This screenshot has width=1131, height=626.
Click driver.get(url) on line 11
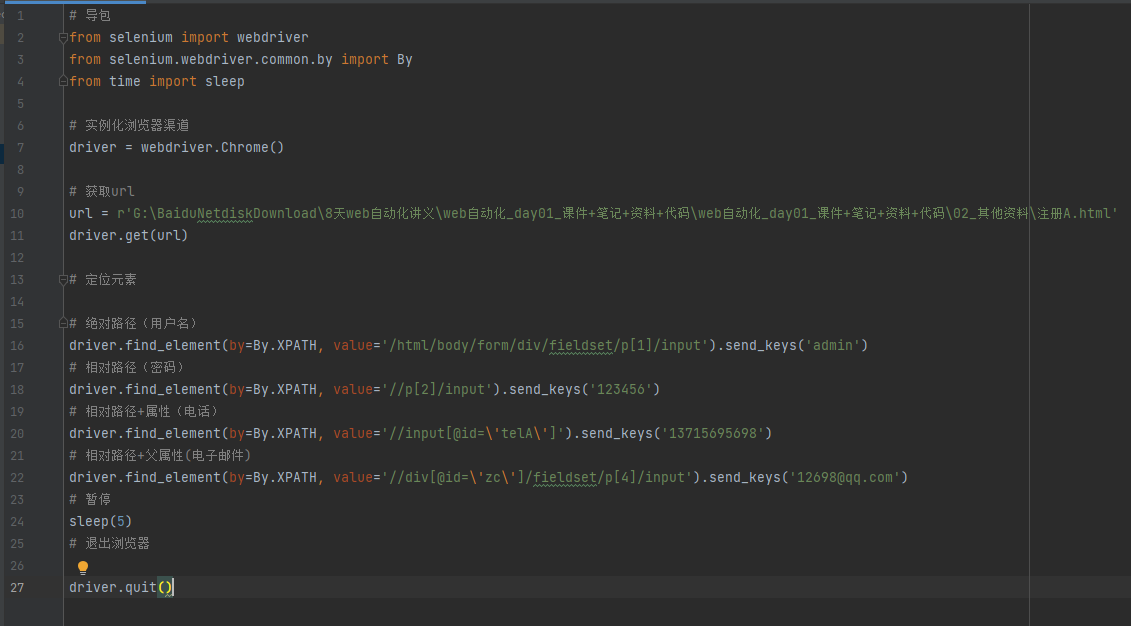[128, 235]
